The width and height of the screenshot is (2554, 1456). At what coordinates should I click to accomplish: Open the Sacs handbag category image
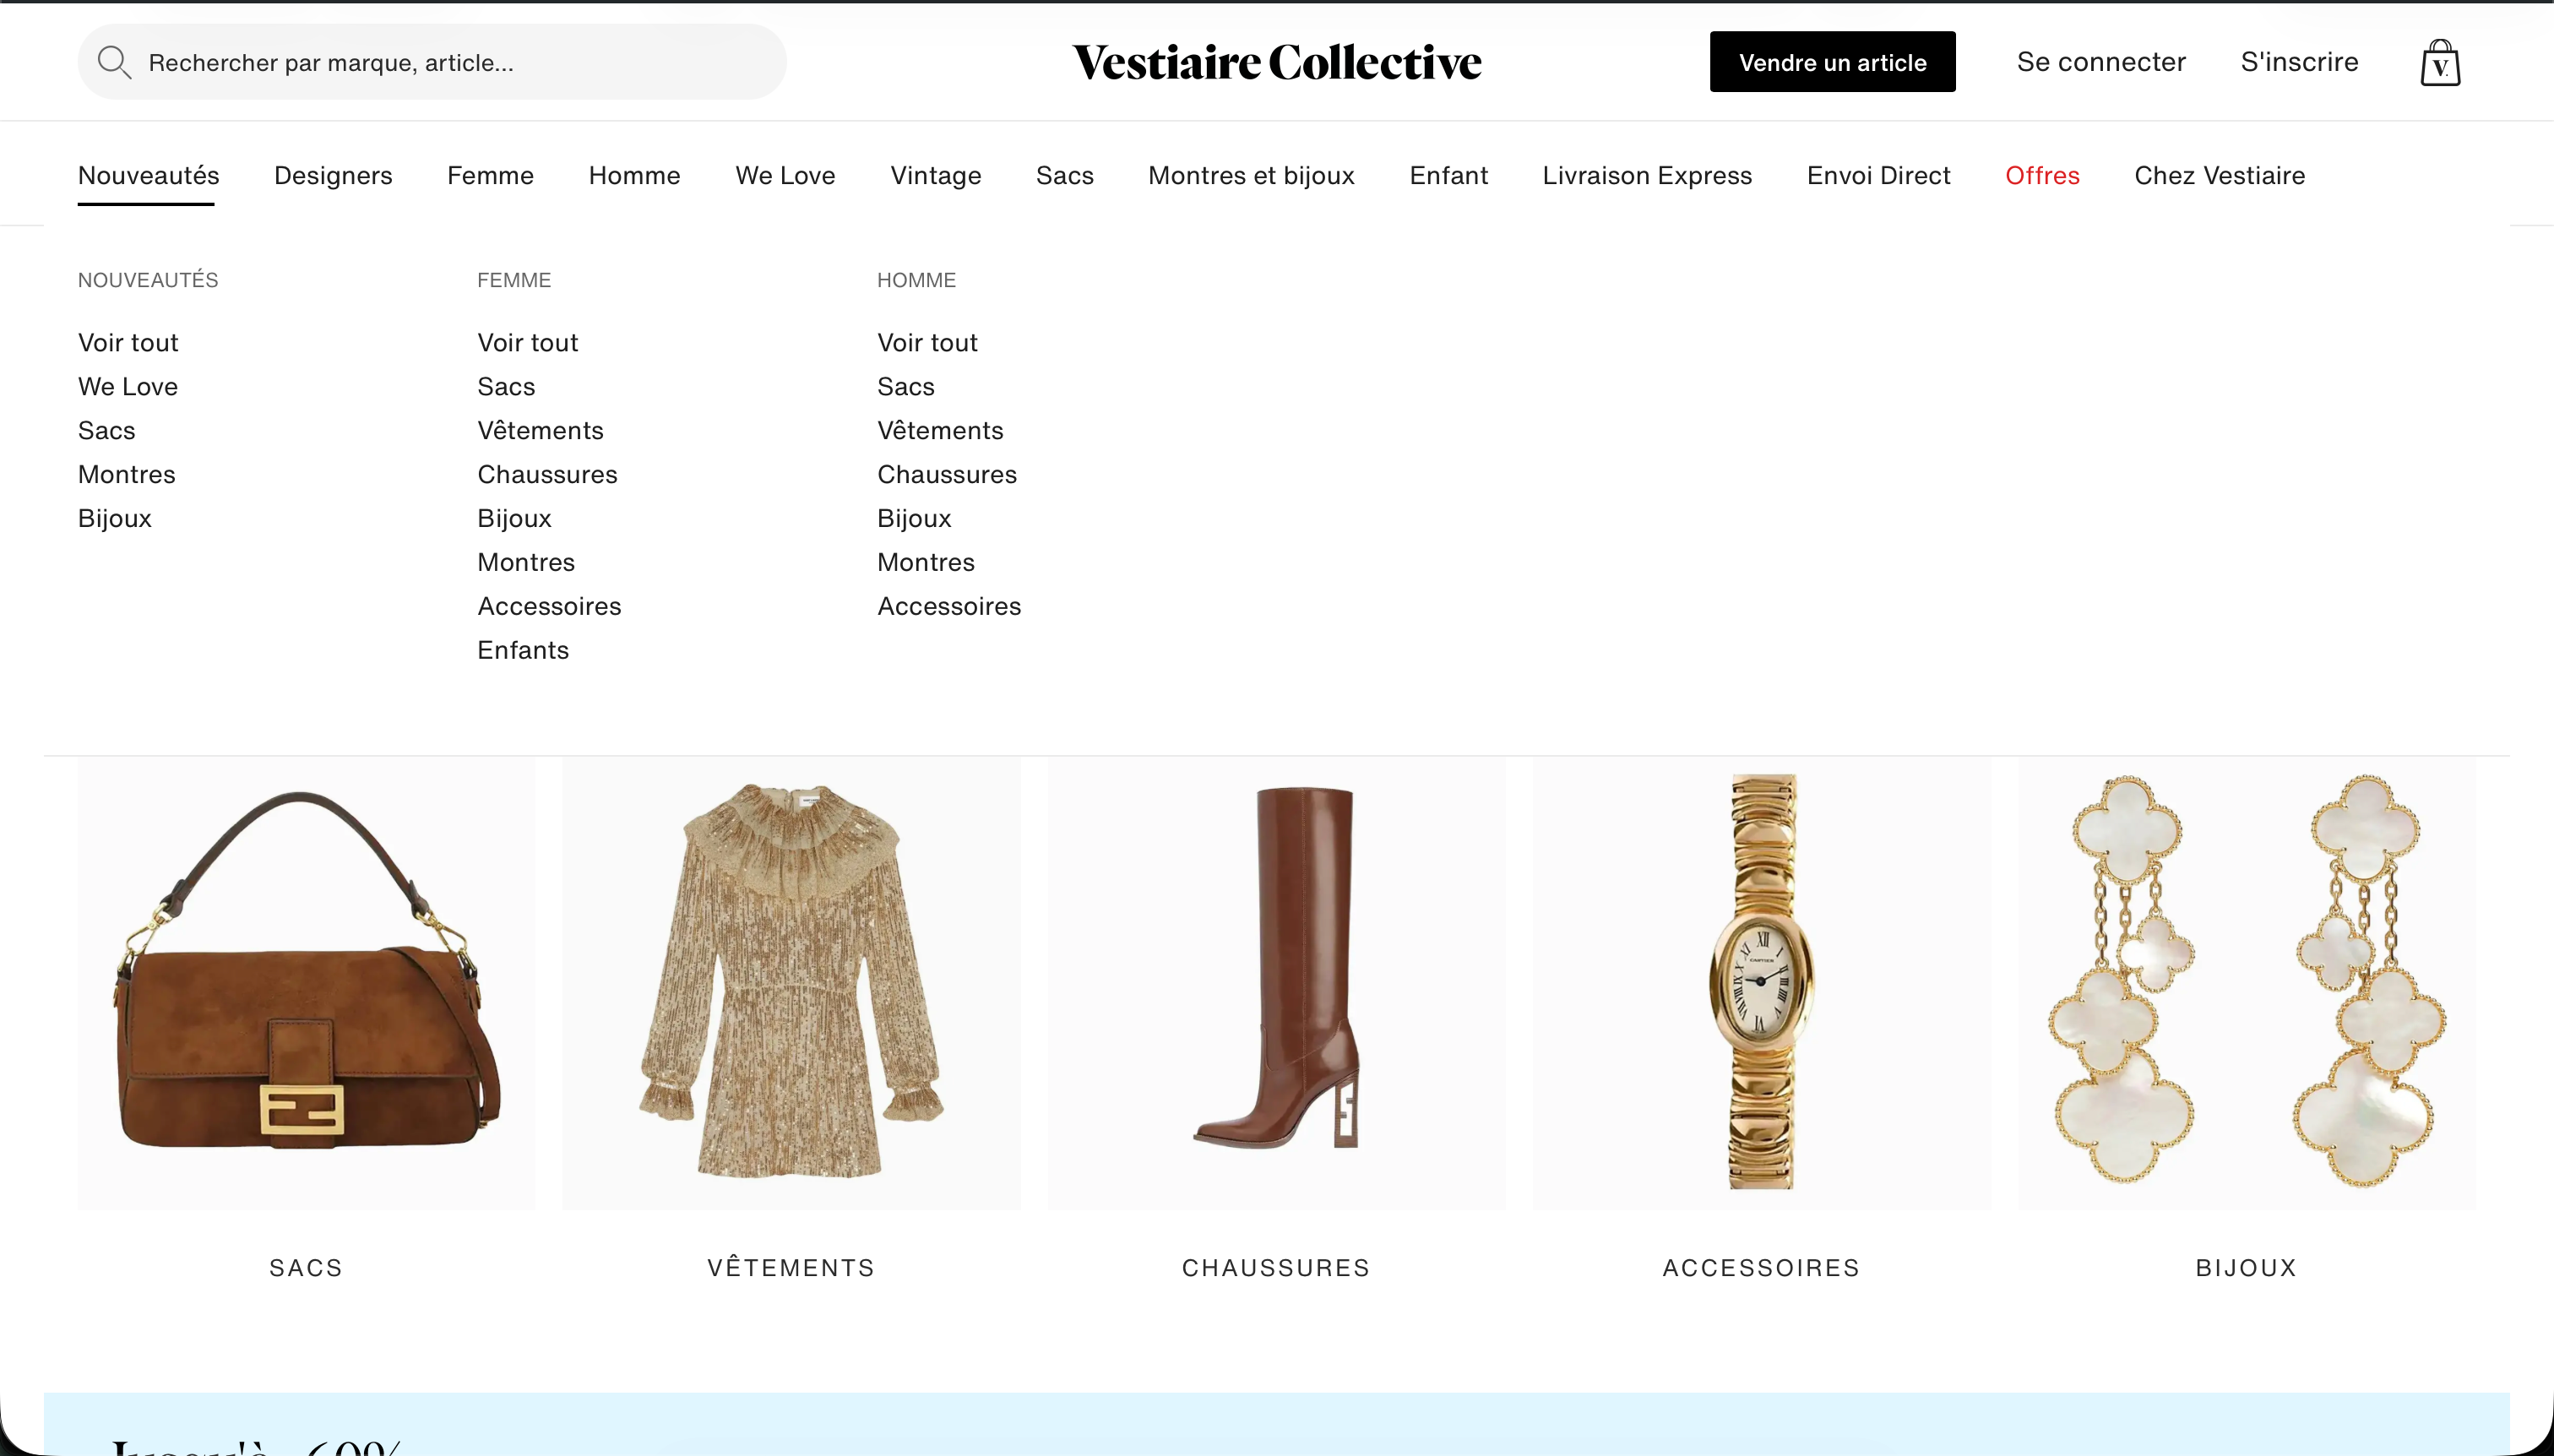pos(306,983)
